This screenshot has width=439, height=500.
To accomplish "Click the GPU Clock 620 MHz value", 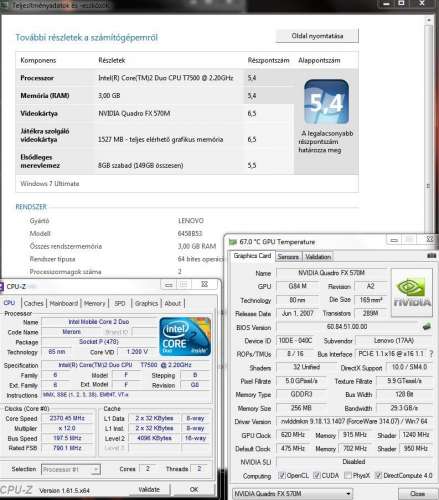I will (x=293, y=435).
